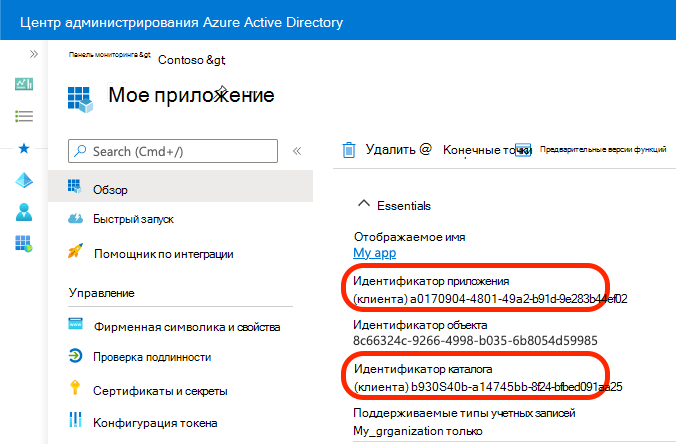Open Фирменная символика и свойства
The image size is (676, 444).
click(x=187, y=327)
